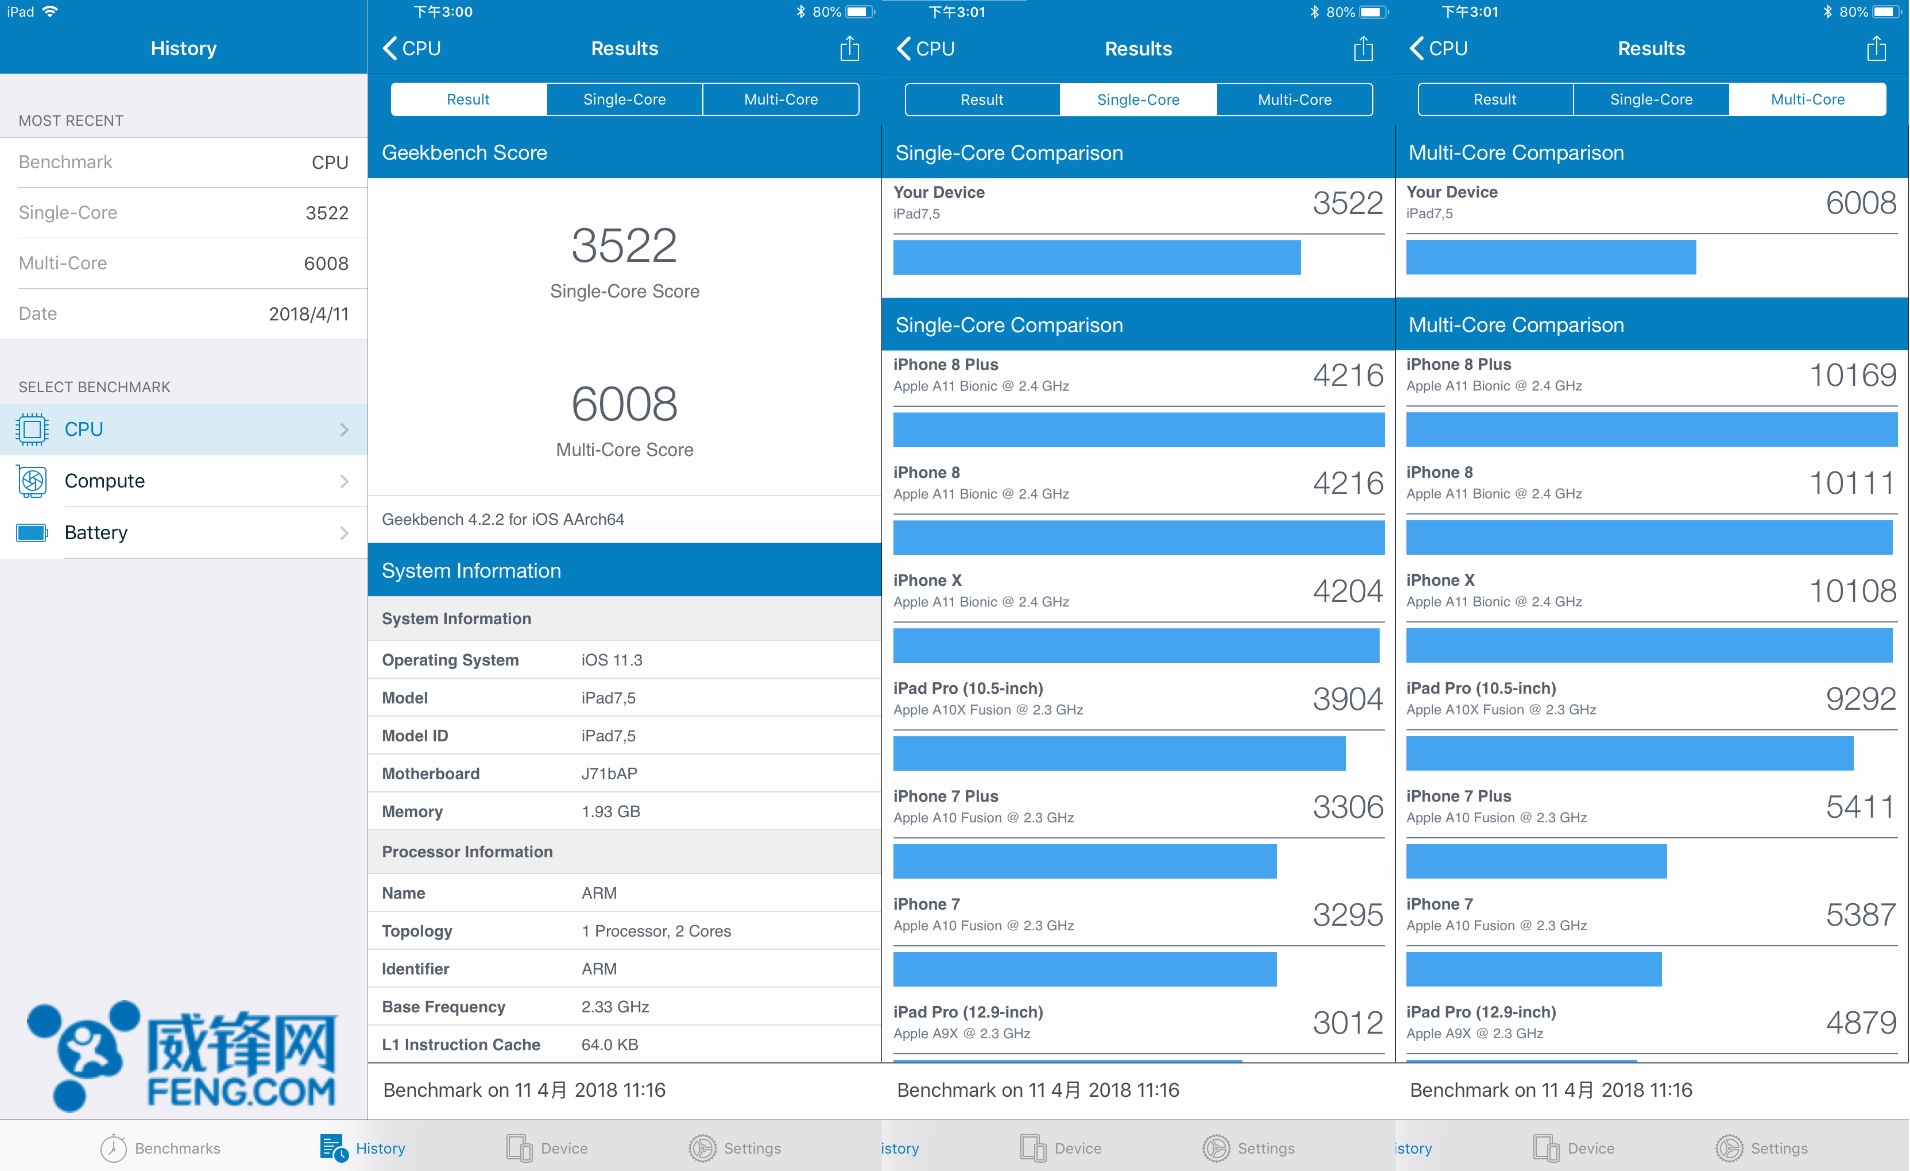Expand the Compute row chevron

pos(344,481)
